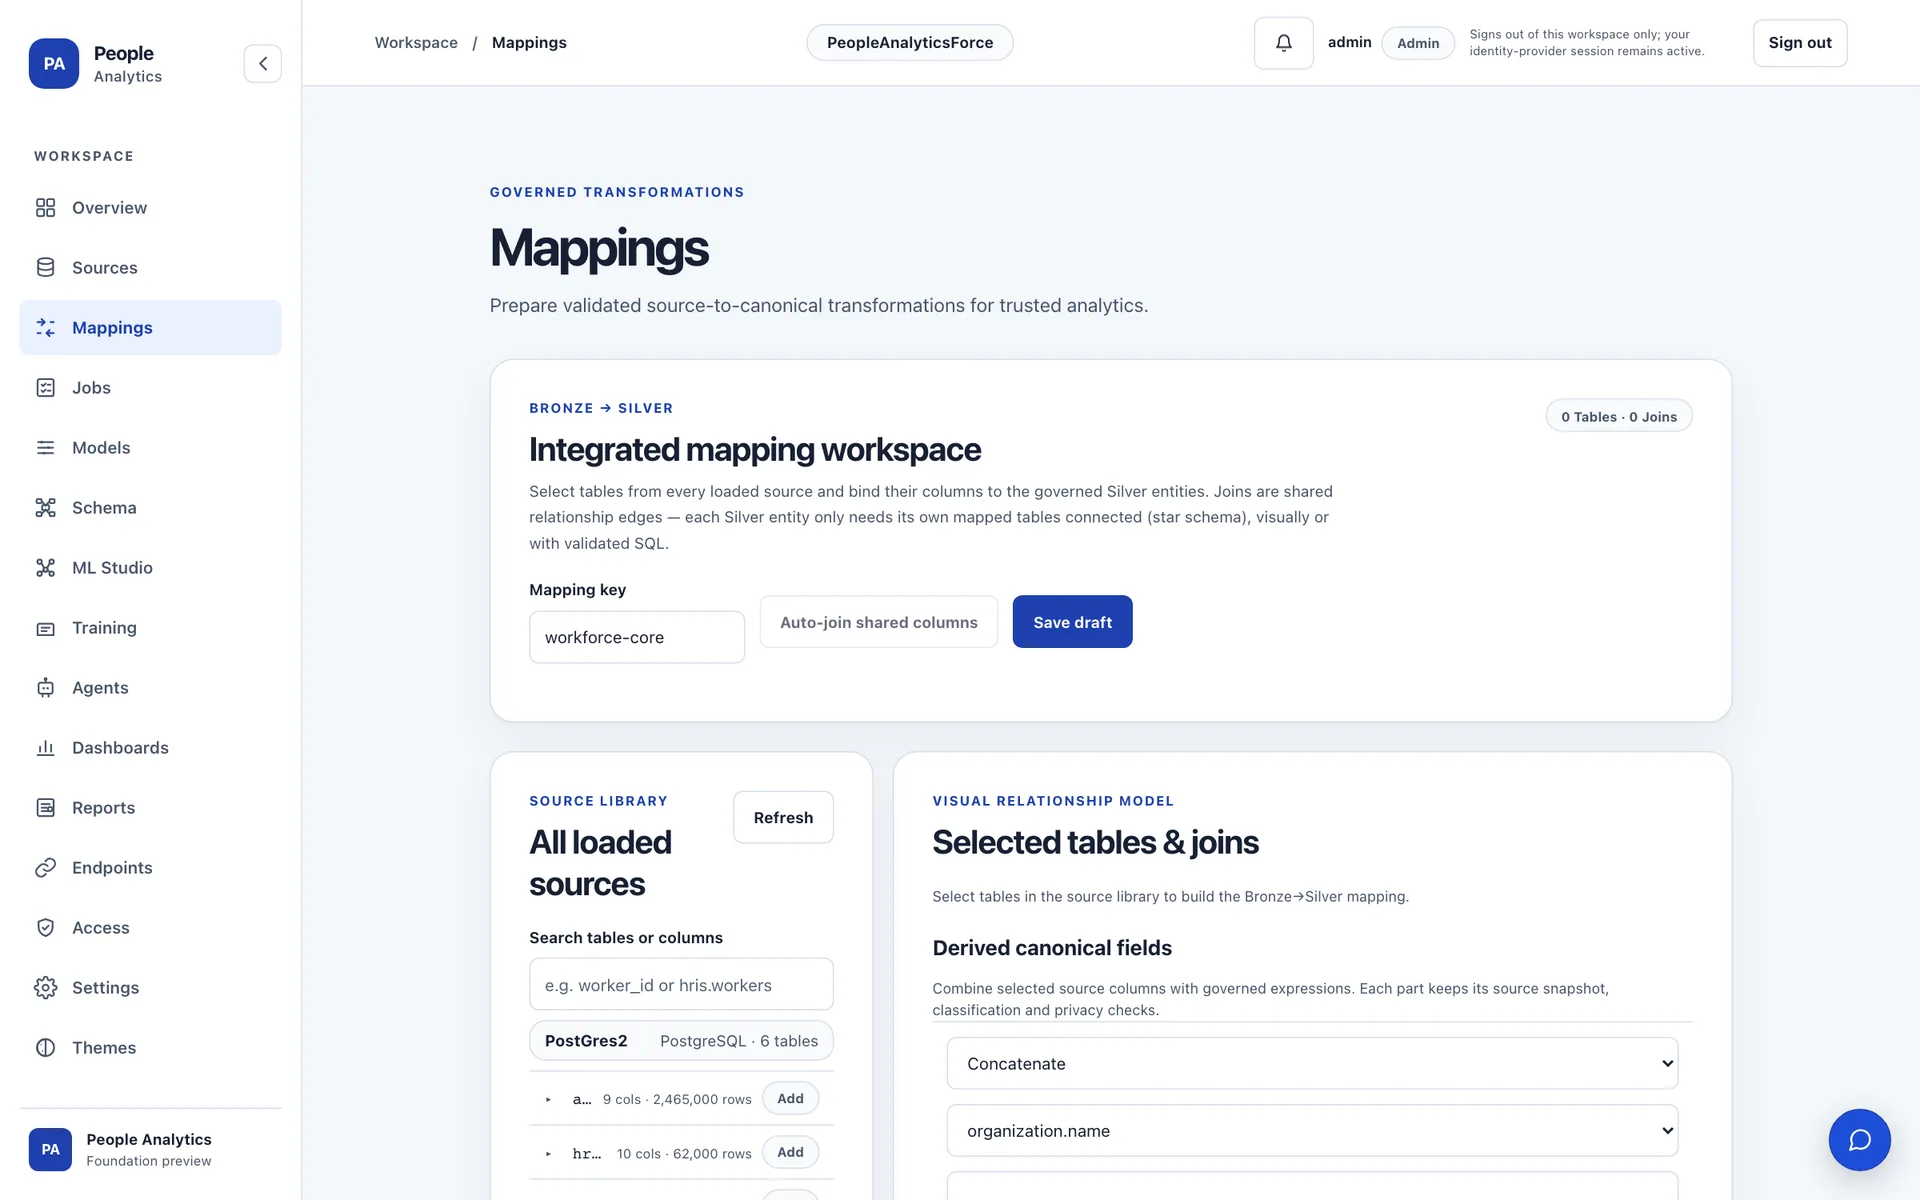The height and width of the screenshot is (1200, 1920).
Task: Click the PeopleAnalyticsForce workspace pill
Action: (x=910, y=43)
